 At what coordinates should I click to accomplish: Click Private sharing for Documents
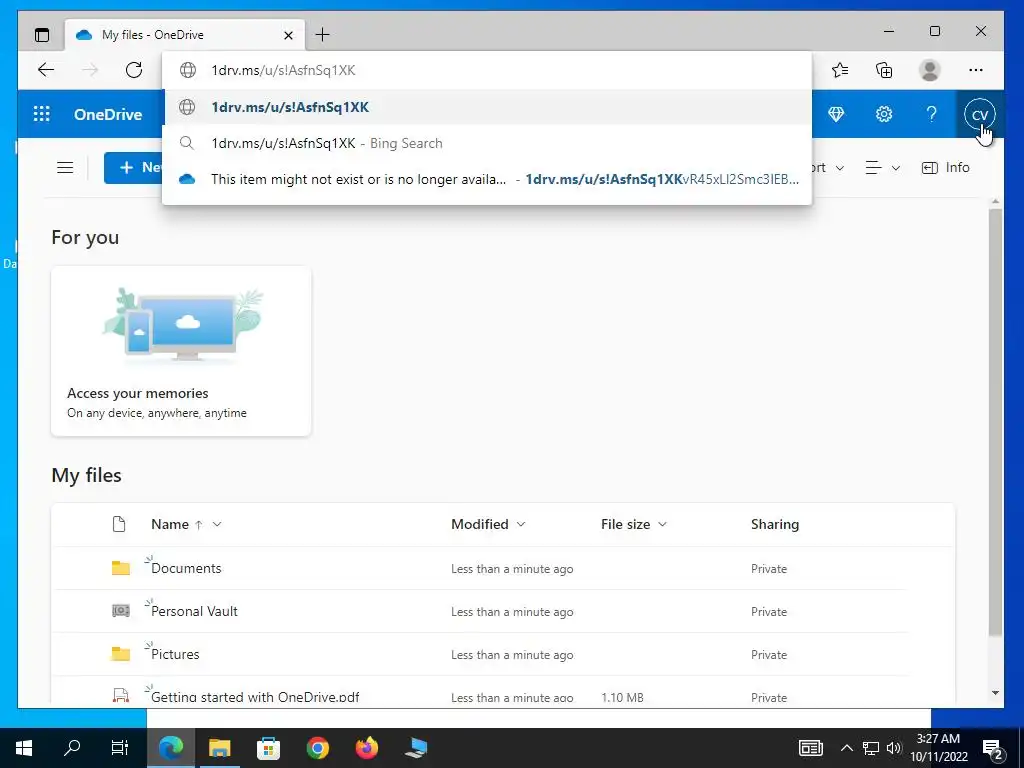[x=769, y=569]
